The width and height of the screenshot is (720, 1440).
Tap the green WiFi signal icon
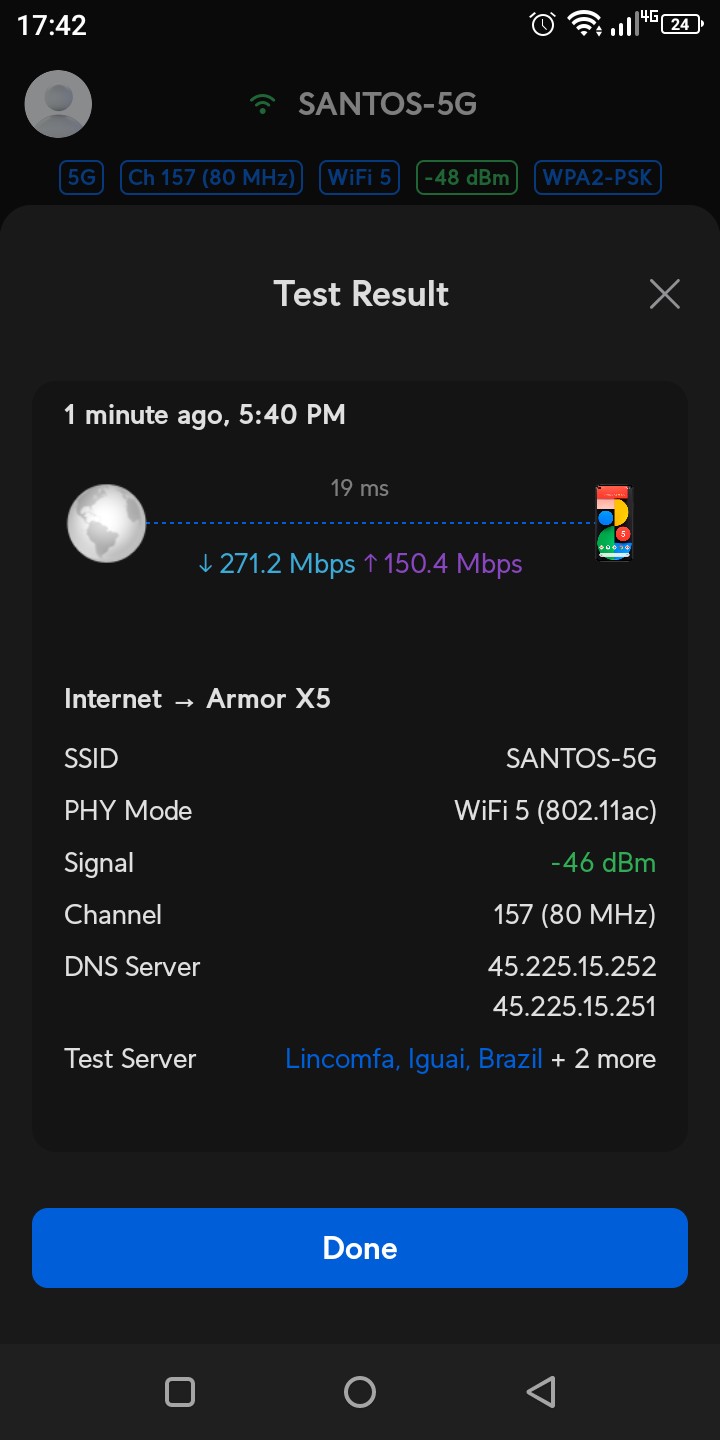[x=263, y=104]
